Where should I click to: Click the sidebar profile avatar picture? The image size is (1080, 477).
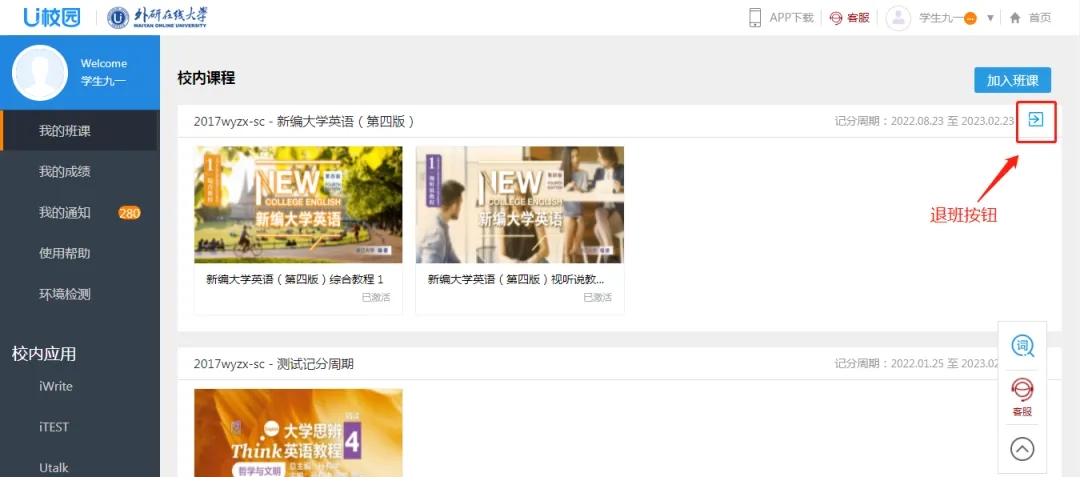click(40, 73)
